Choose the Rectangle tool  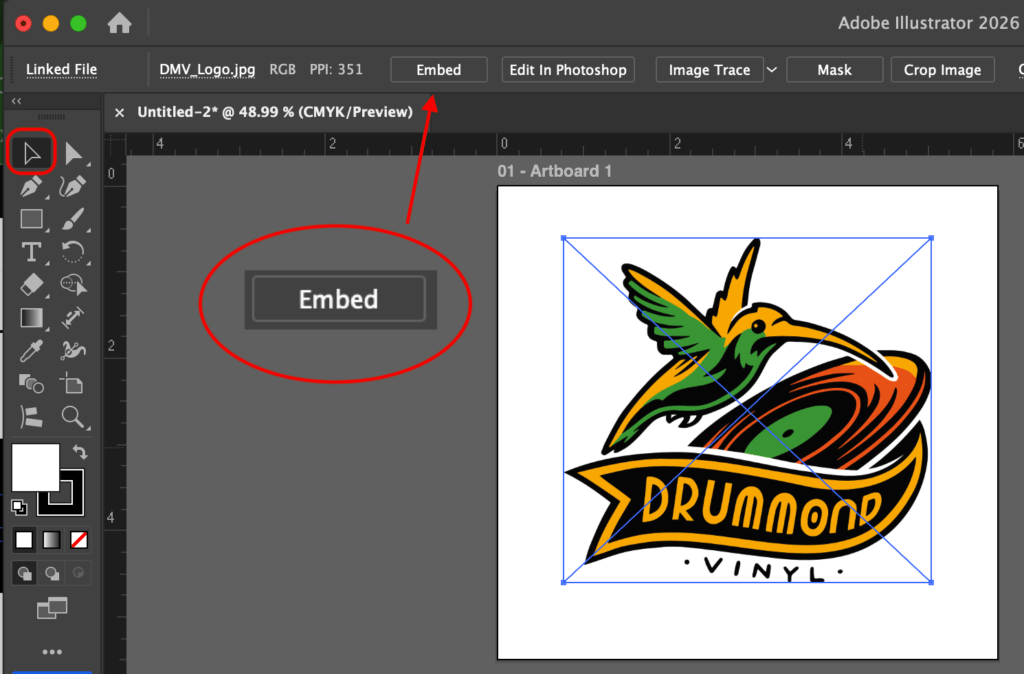click(x=31, y=219)
